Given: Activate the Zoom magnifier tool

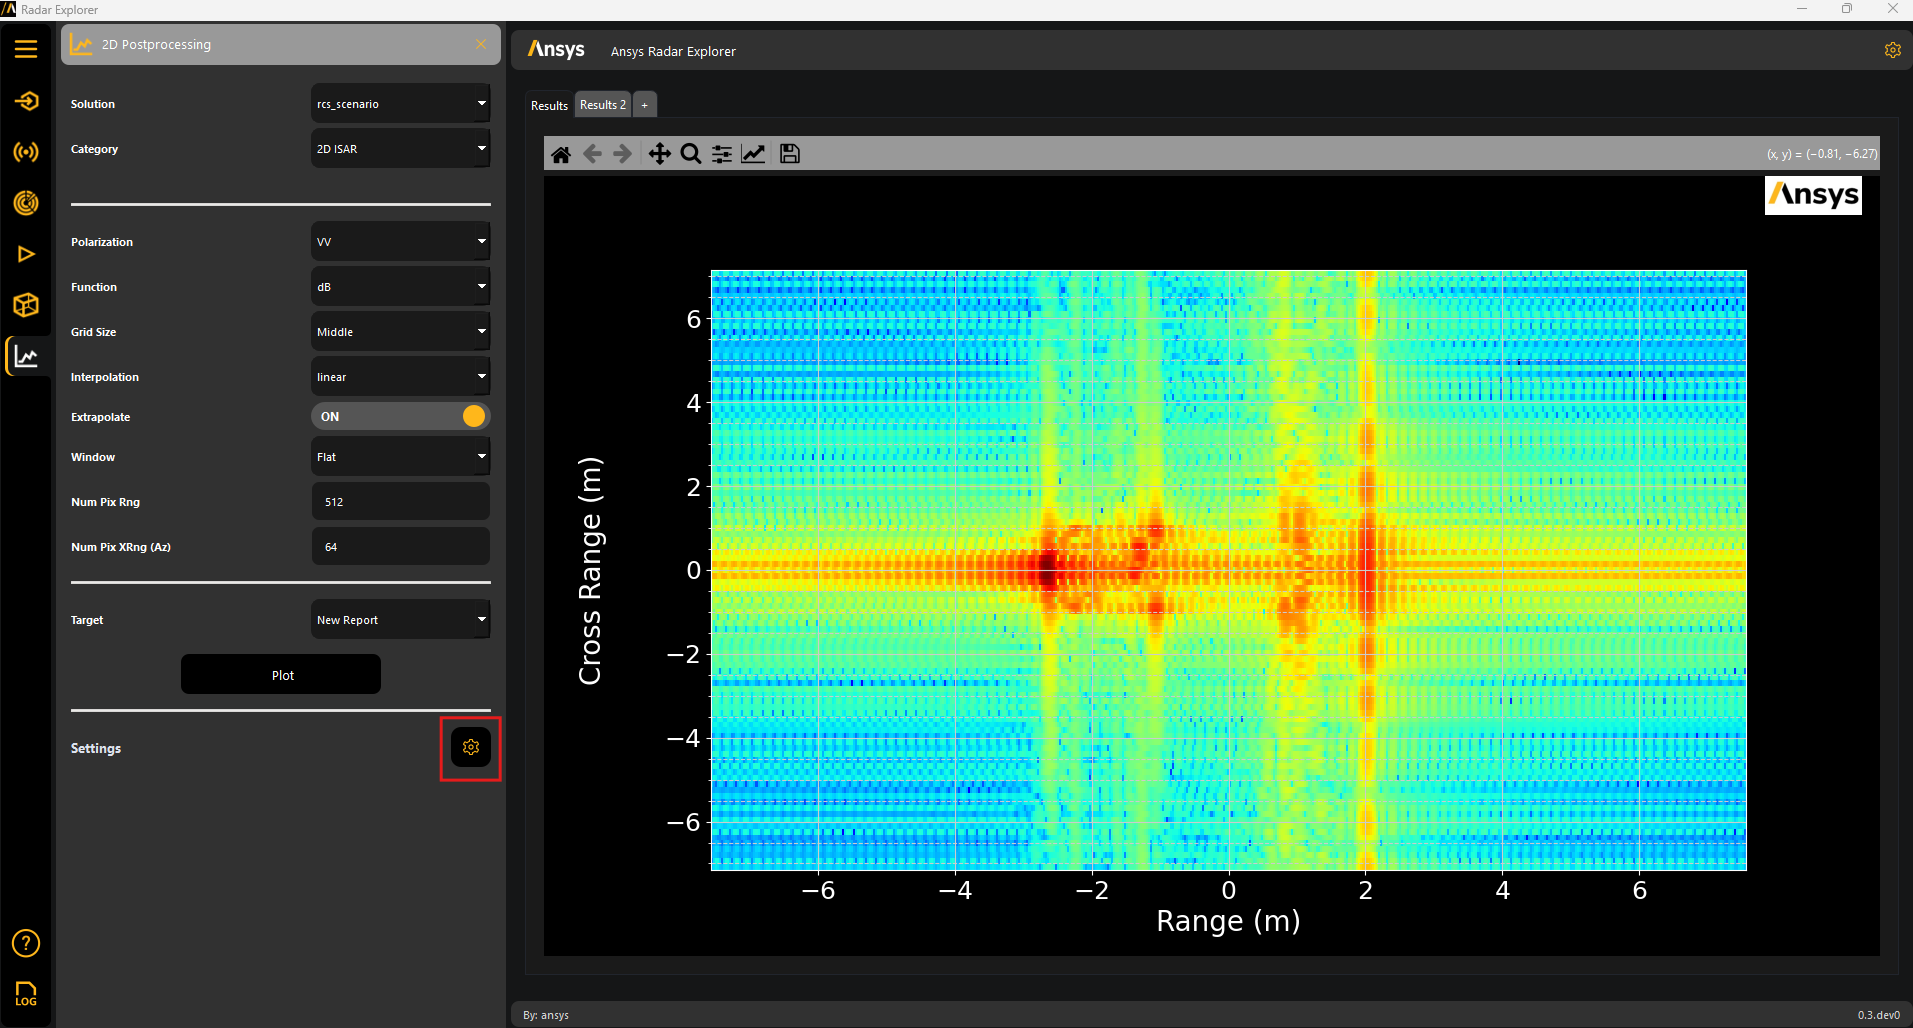Looking at the screenshot, I should tap(690, 154).
